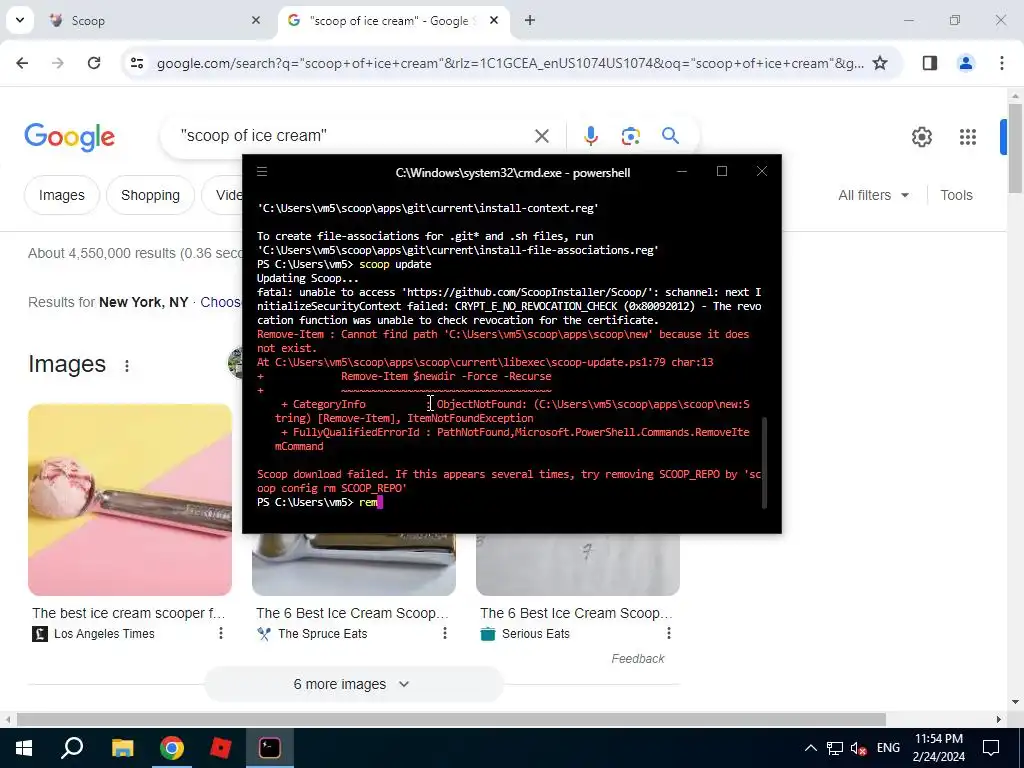The height and width of the screenshot is (768, 1024).
Task: Open the Windows Start menu
Action: tap(24, 748)
